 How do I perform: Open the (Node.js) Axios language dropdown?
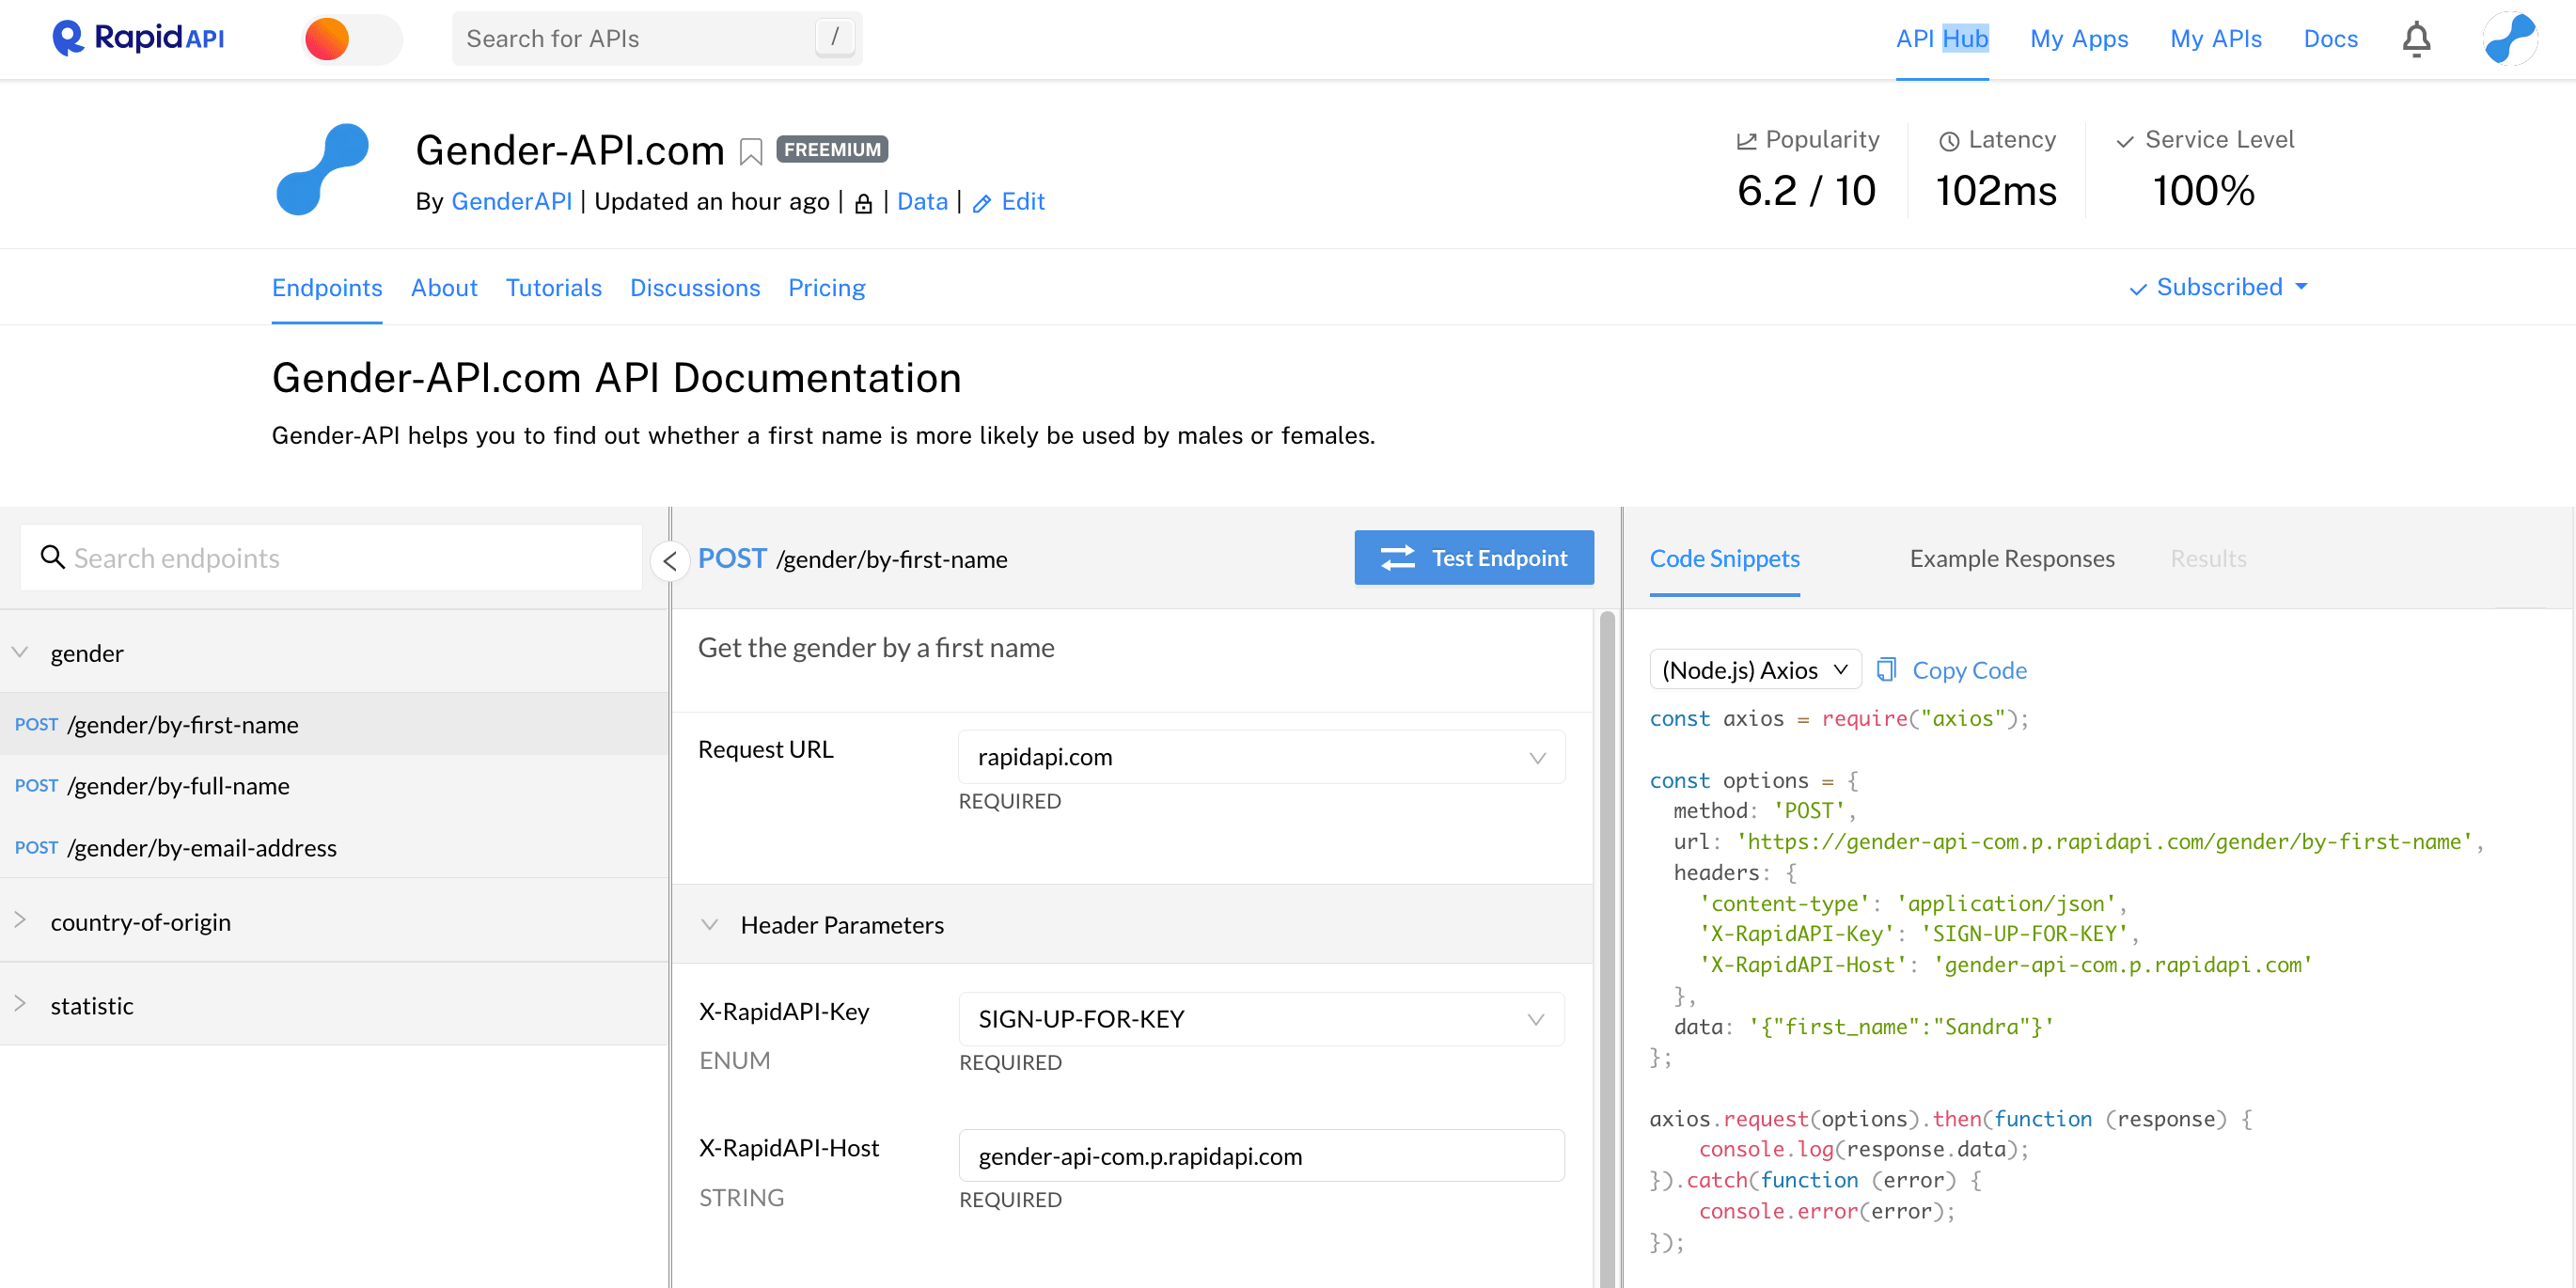1754,669
